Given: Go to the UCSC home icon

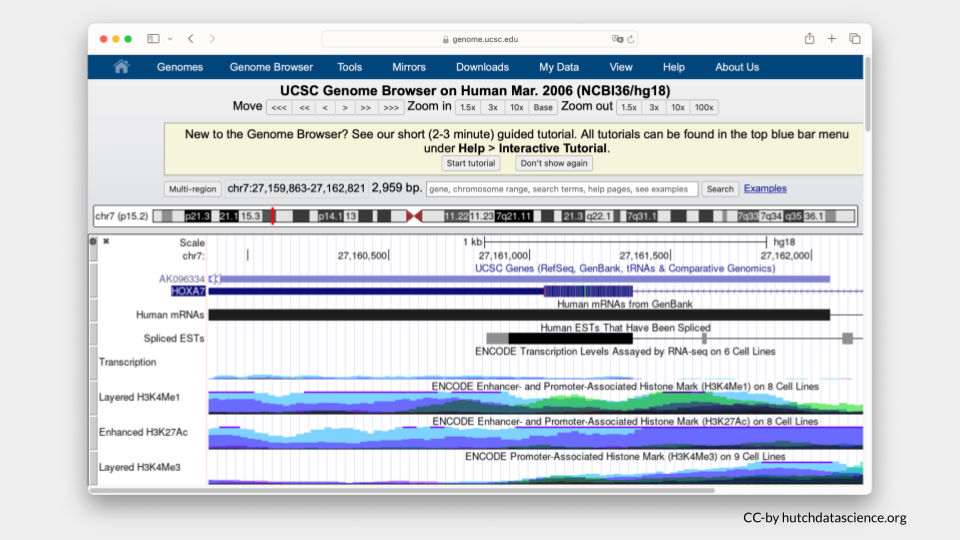Looking at the screenshot, I should click(121, 67).
